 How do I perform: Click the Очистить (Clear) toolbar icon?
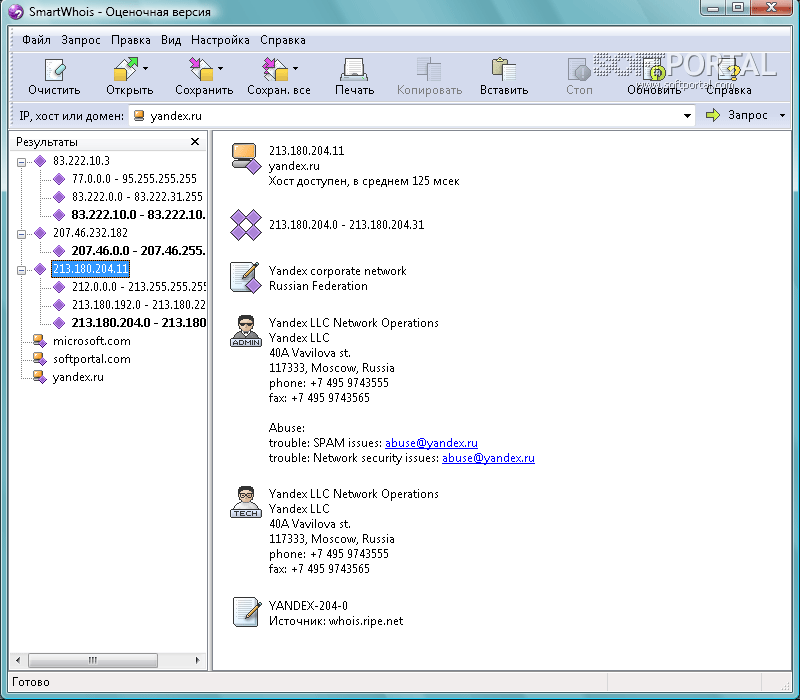click(x=55, y=70)
